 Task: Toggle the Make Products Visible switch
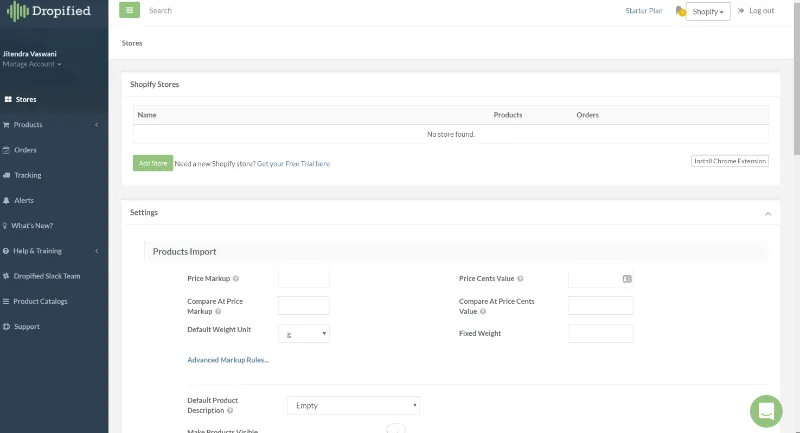tap(396, 429)
